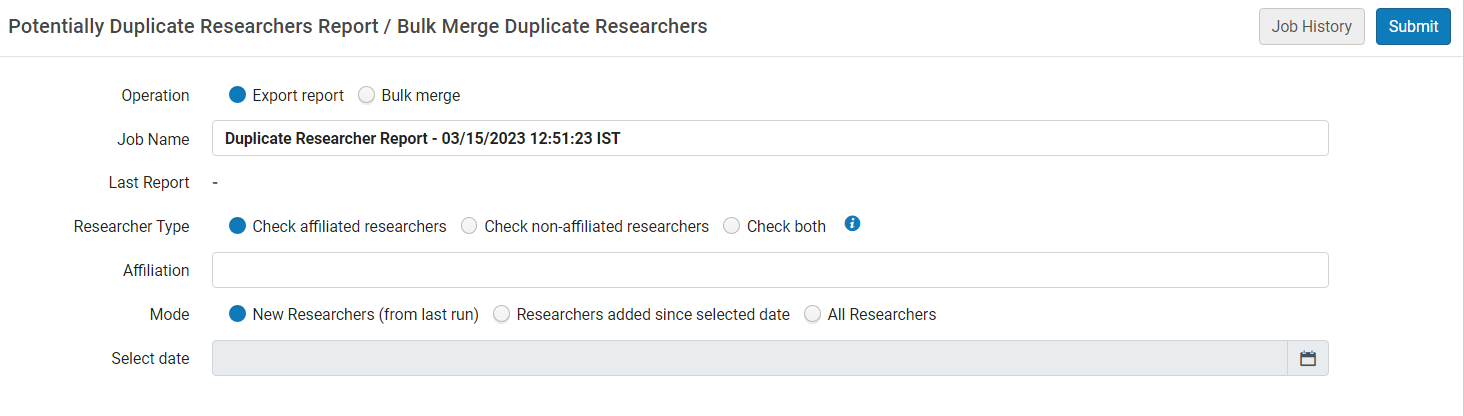This screenshot has height=416, width=1464.
Task: Pick New Researchers (from last run) mode
Action: coord(238,314)
